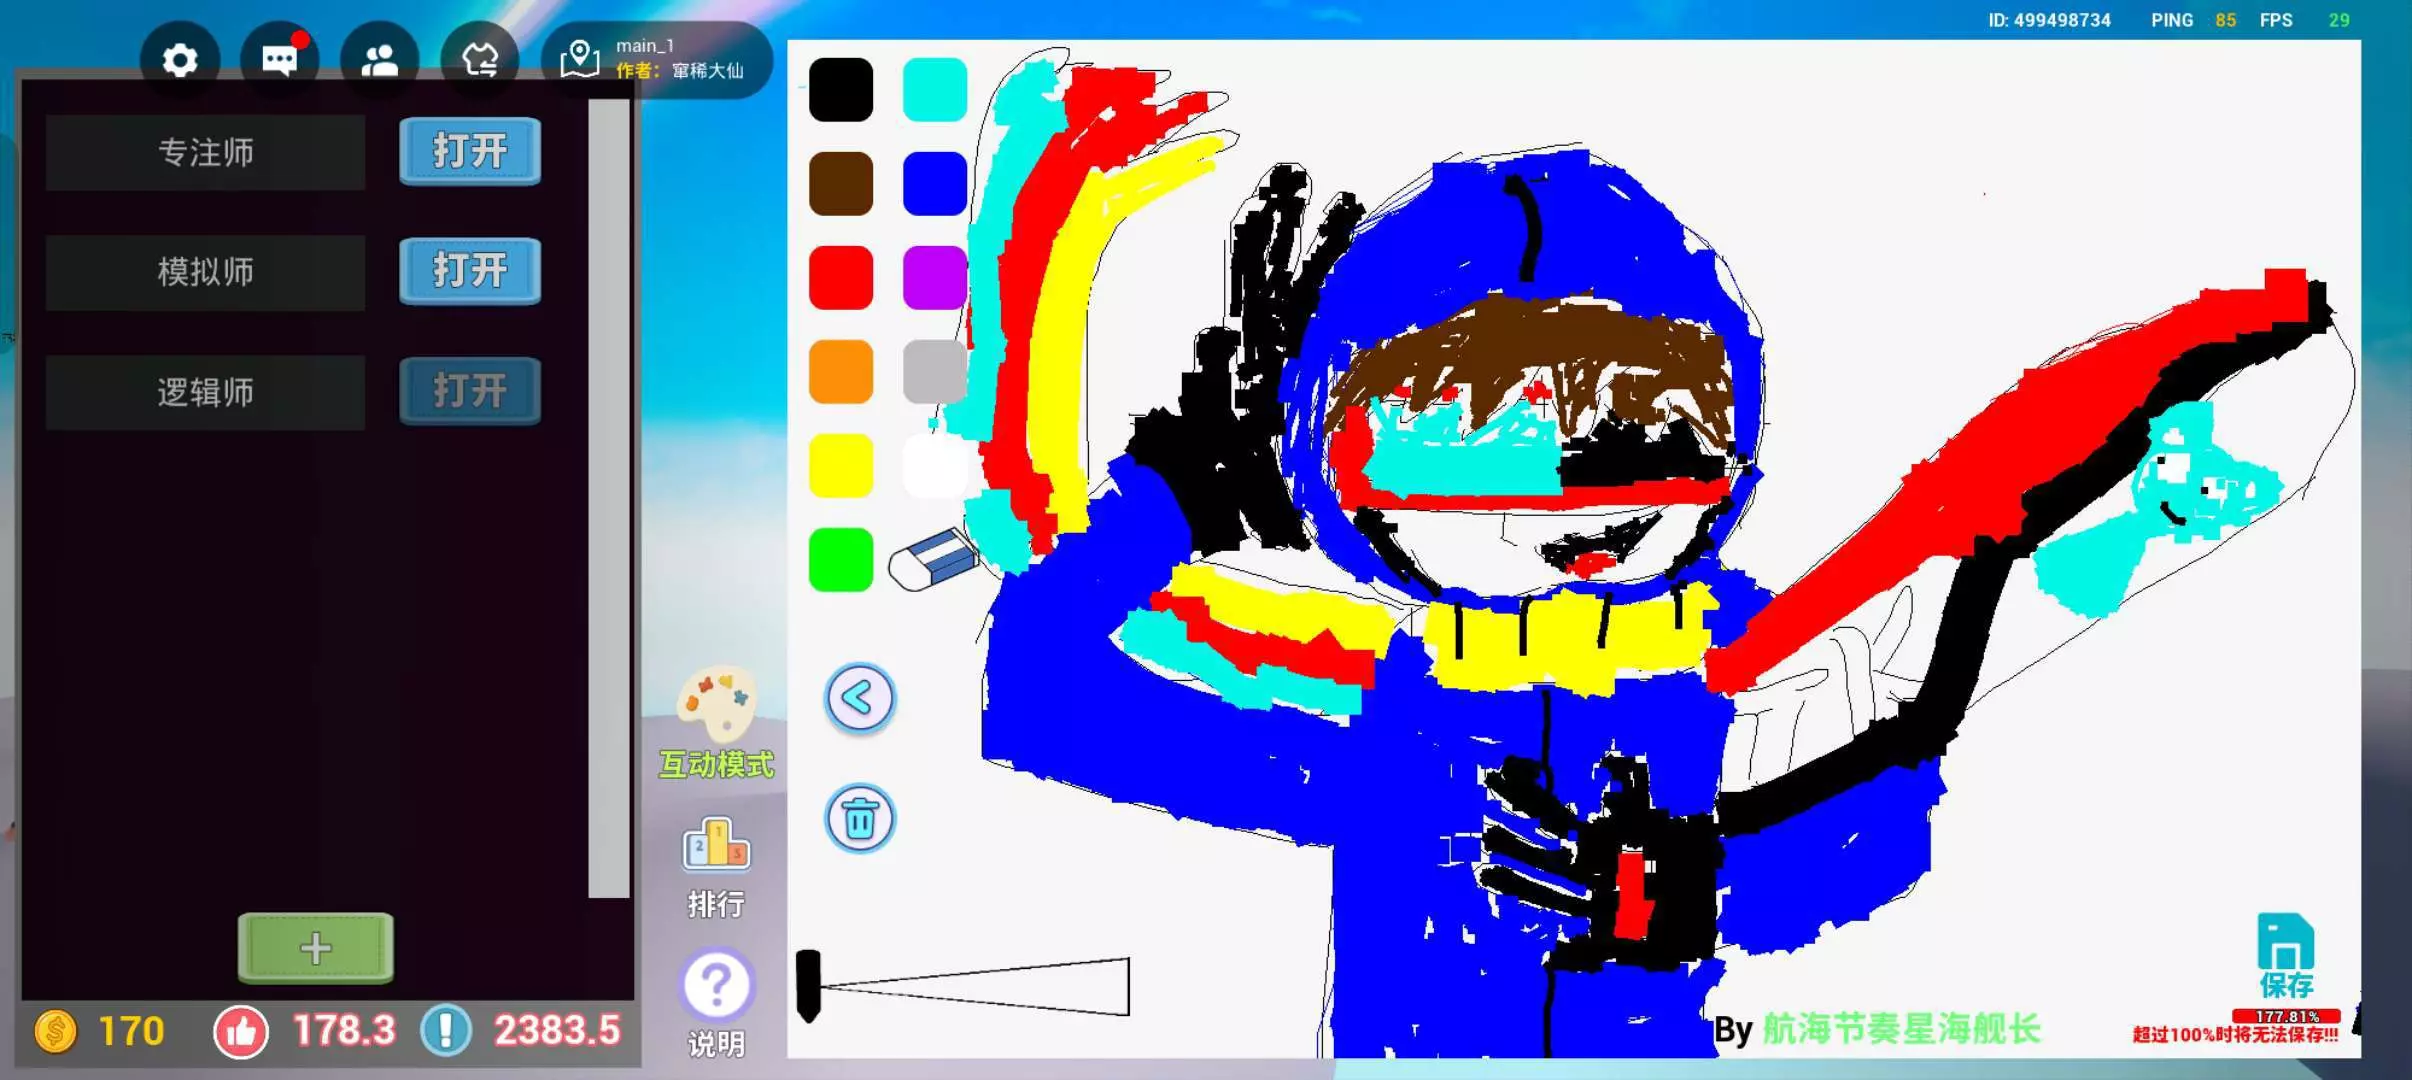Open the settings gear icon
The width and height of the screenshot is (2412, 1080).
coord(180,61)
